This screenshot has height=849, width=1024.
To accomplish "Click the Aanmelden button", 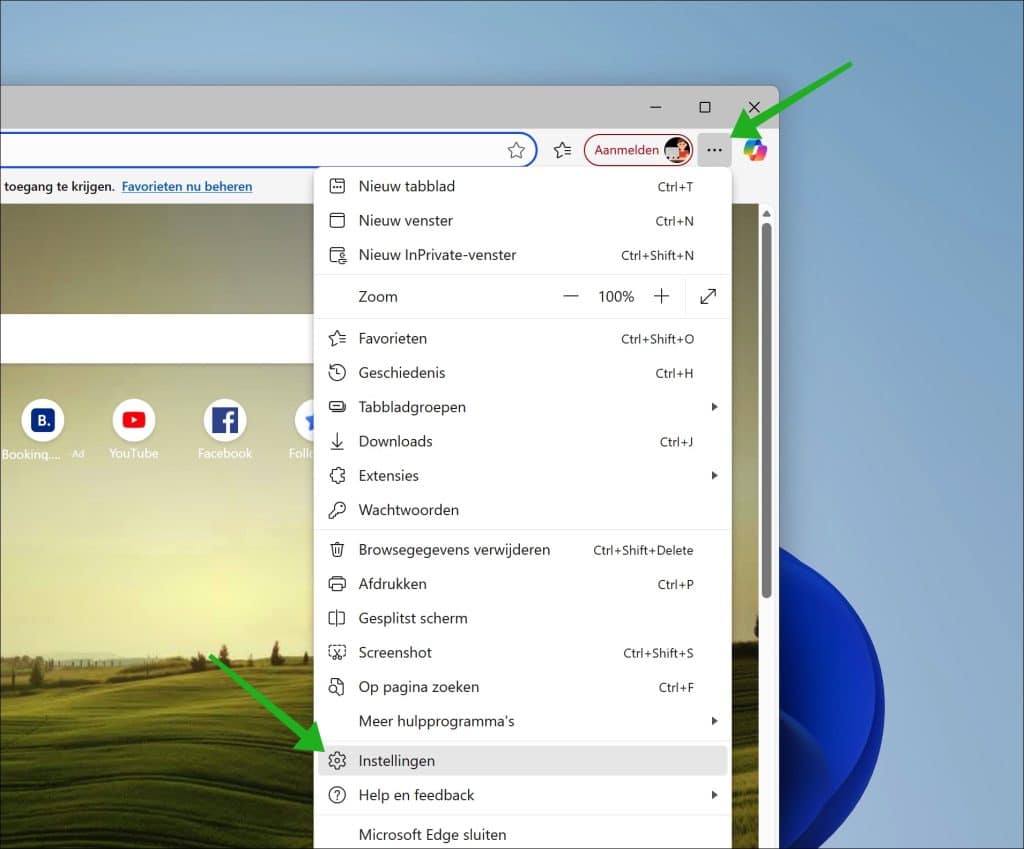I will tap(638, 150).
